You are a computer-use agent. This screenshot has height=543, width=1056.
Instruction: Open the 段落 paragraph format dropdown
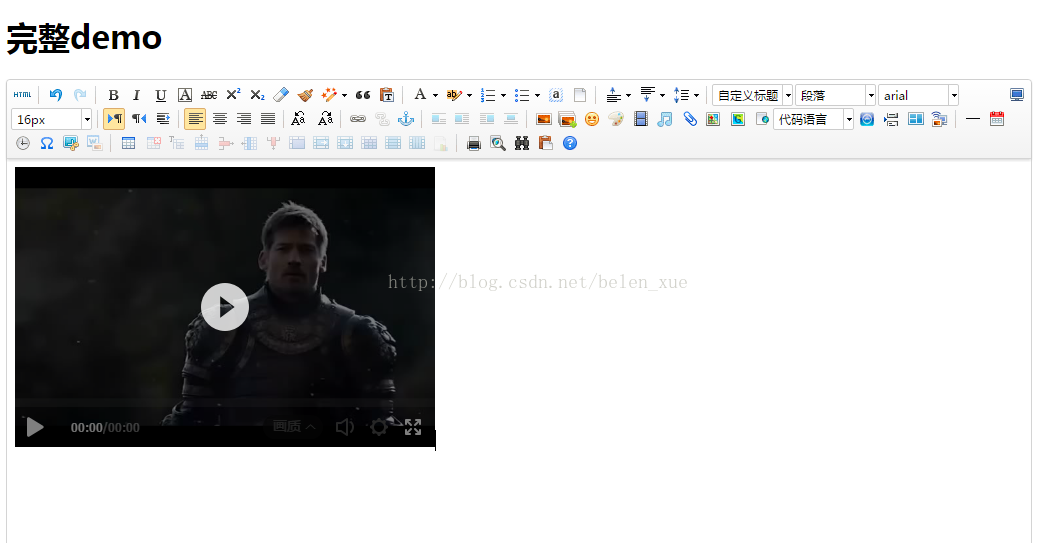[835, 95]
